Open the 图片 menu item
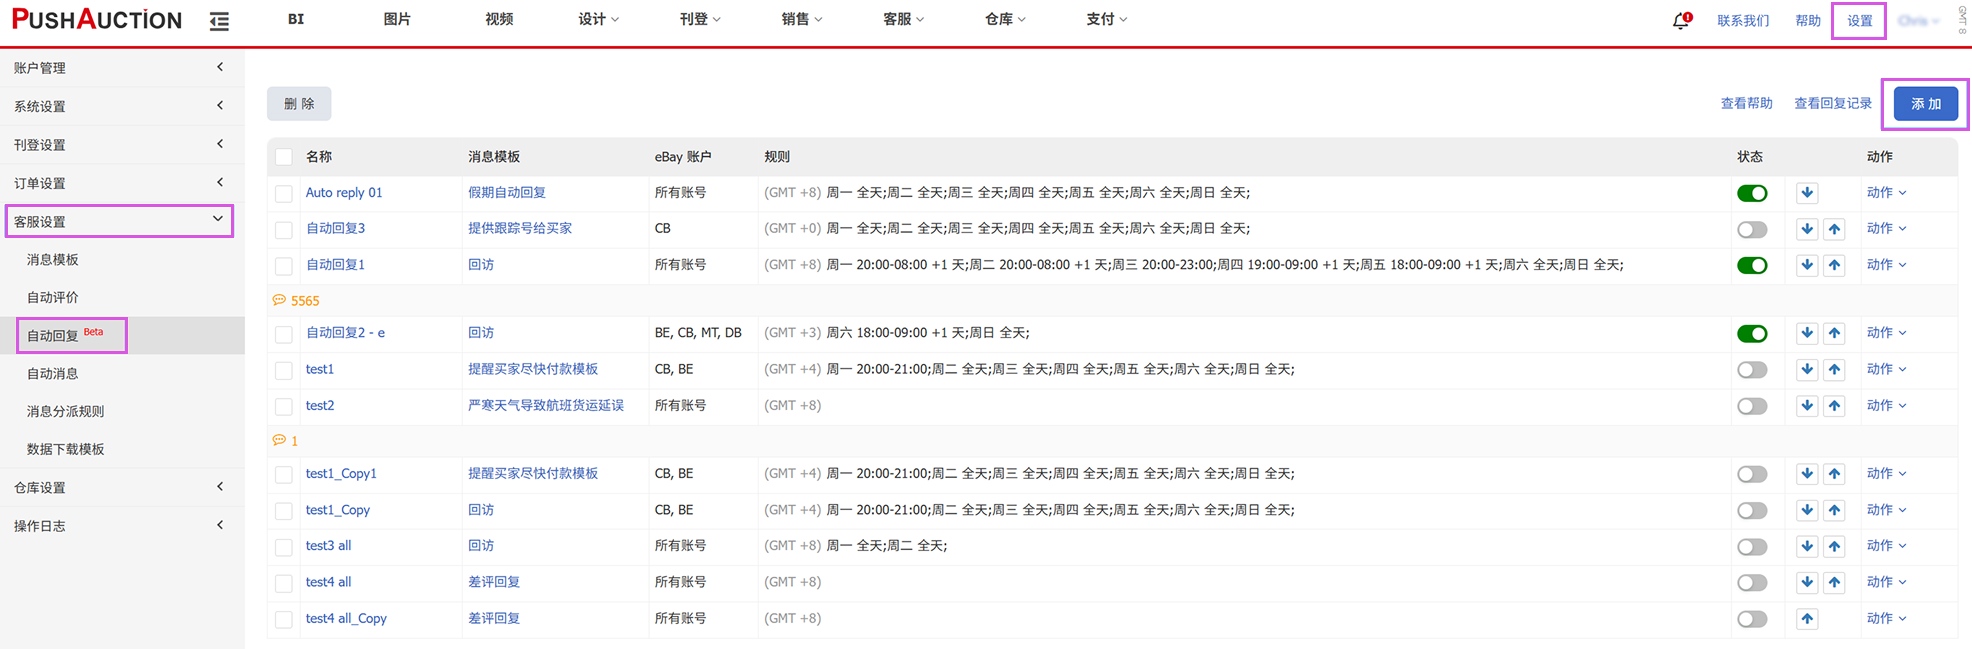This screenshot has height=649, width=1972. coord(397,19)
